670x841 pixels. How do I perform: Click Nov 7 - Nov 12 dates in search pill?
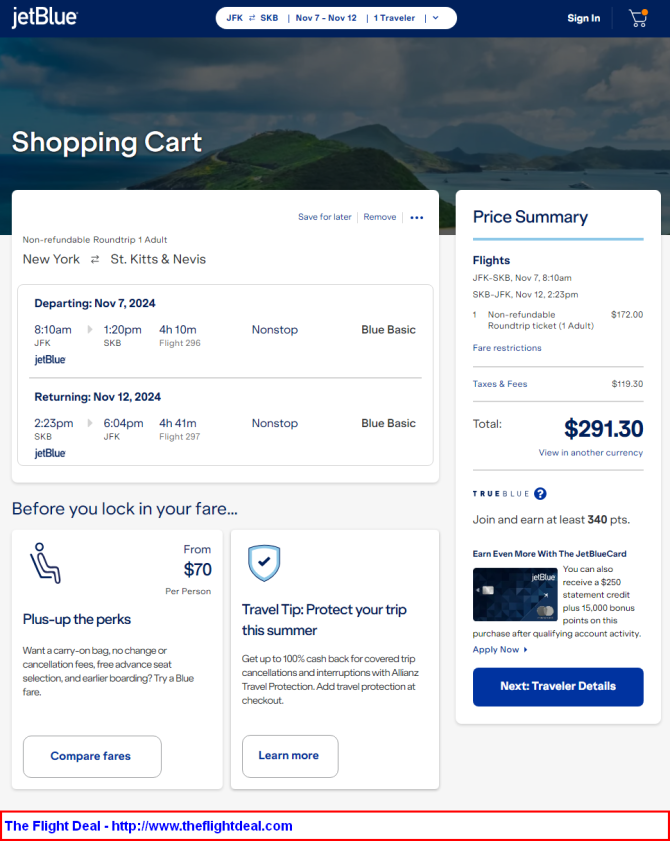point(326,18)
